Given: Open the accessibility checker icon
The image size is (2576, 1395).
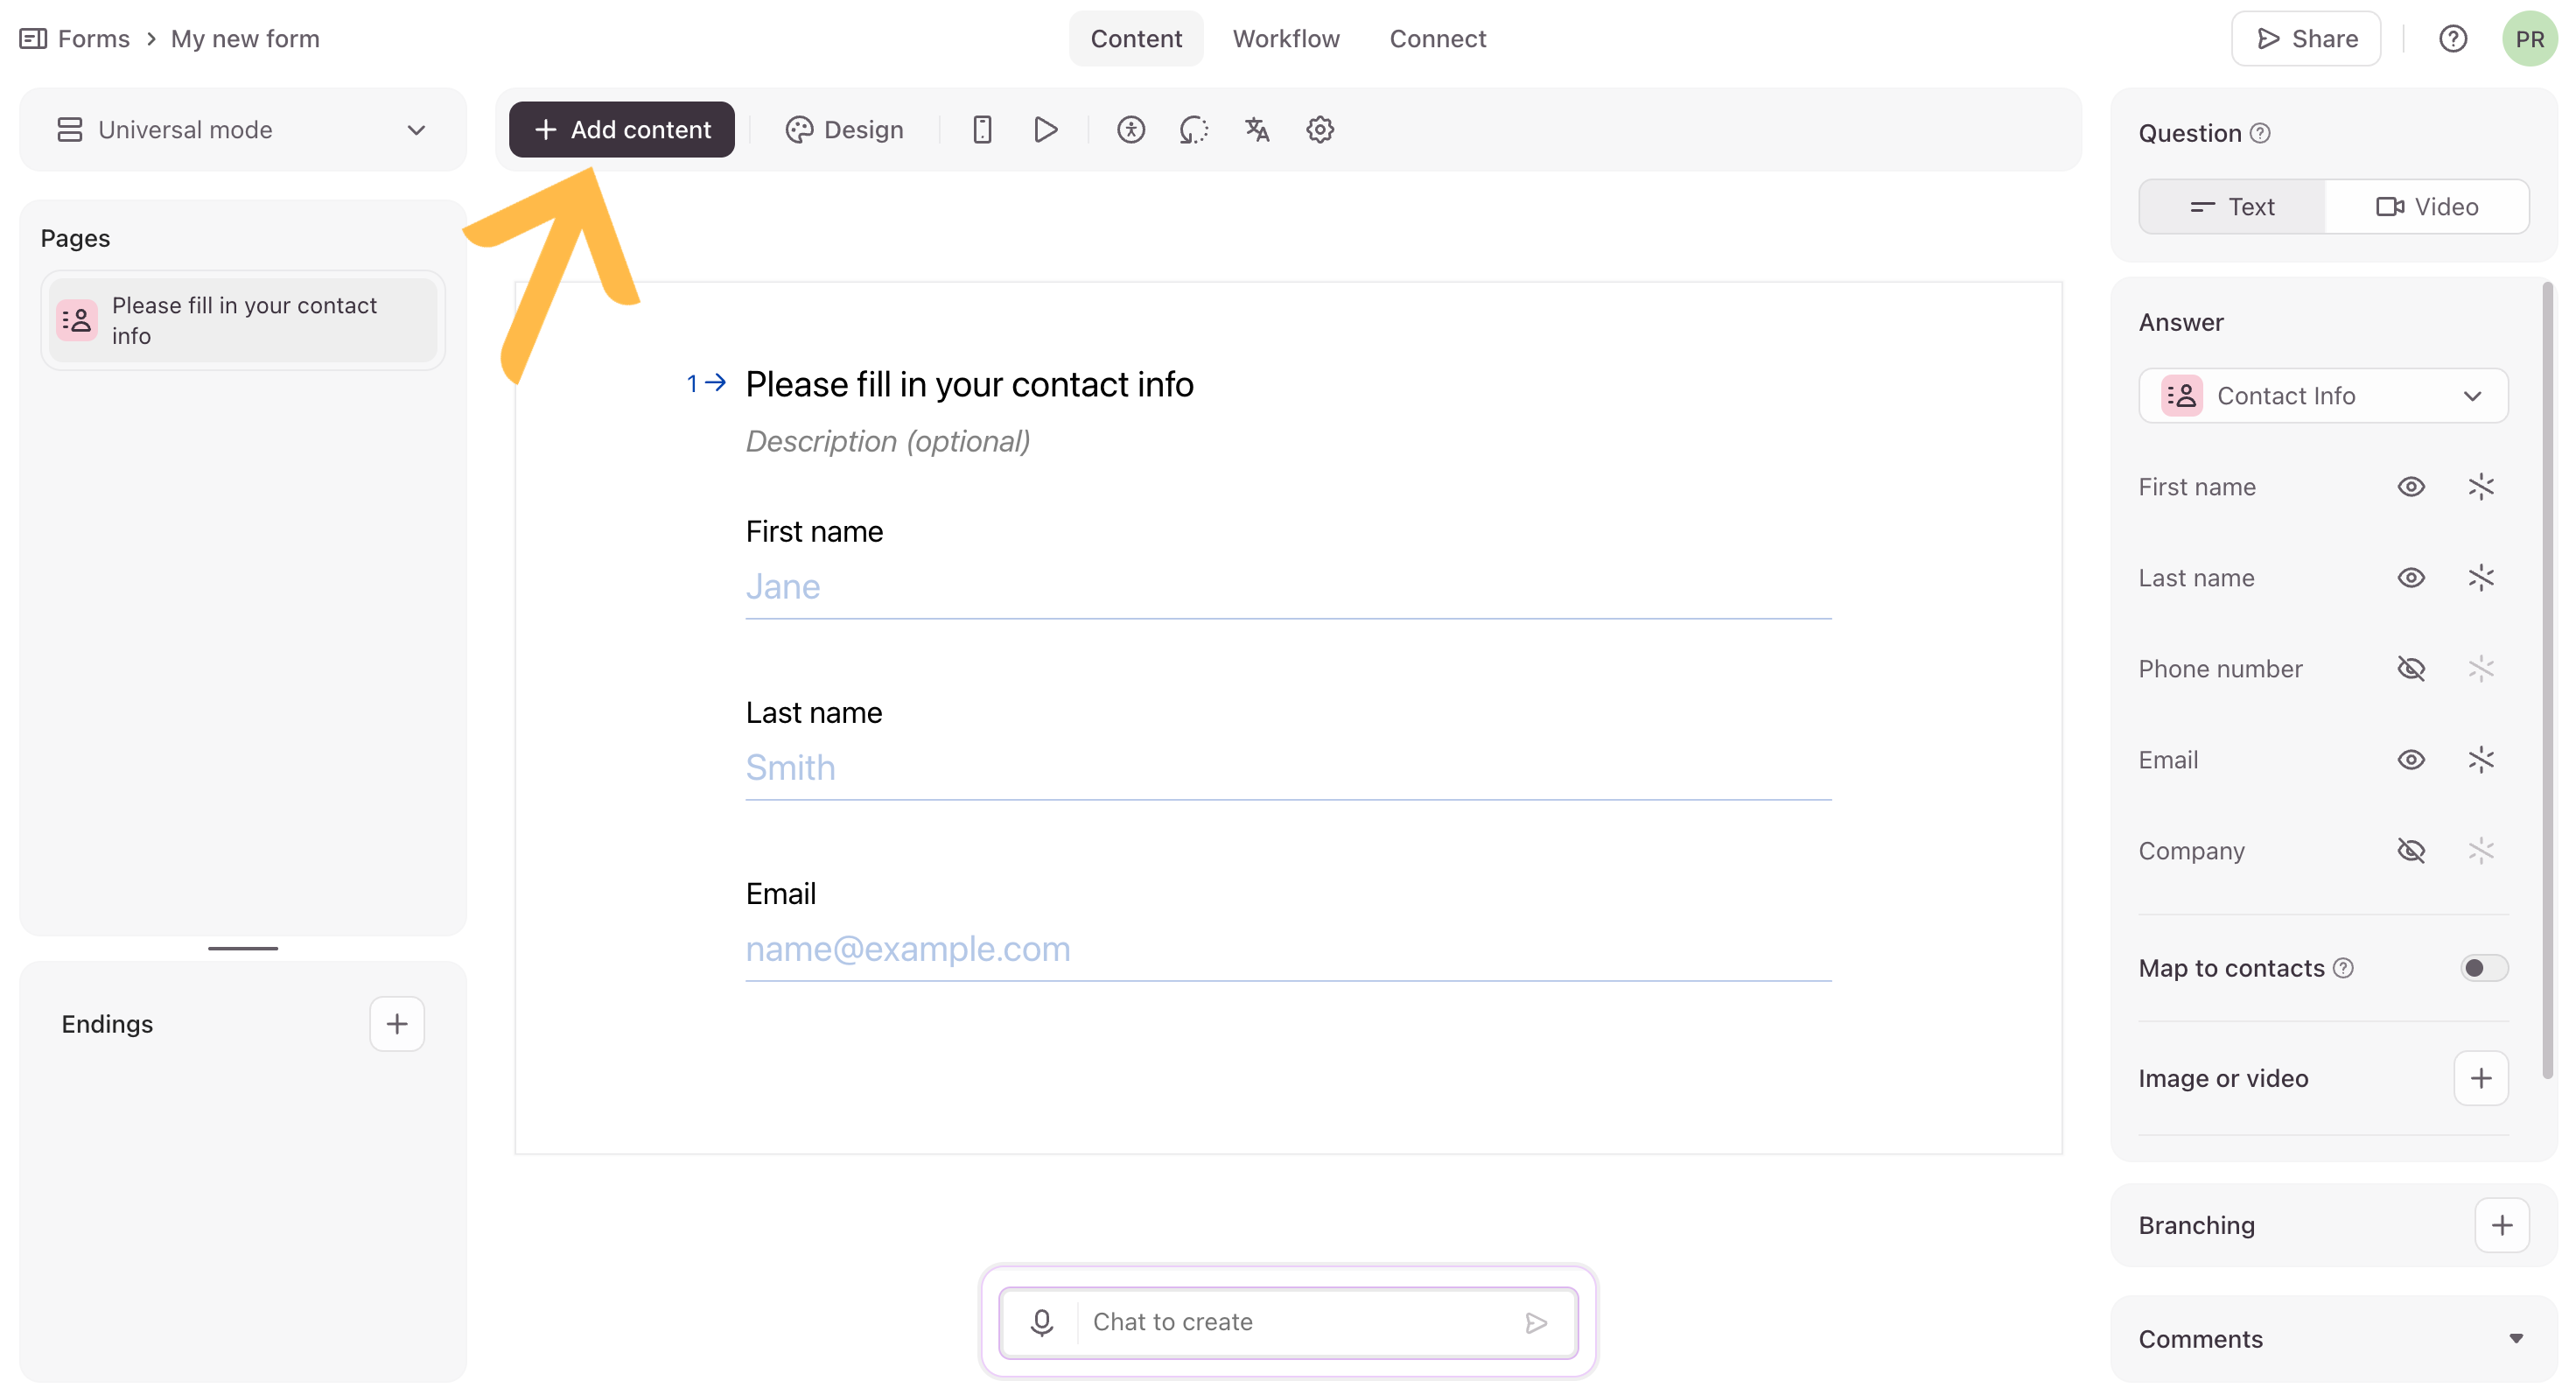Looking at the screenshot, I should pyautogui.click(x=1130, y=130).
